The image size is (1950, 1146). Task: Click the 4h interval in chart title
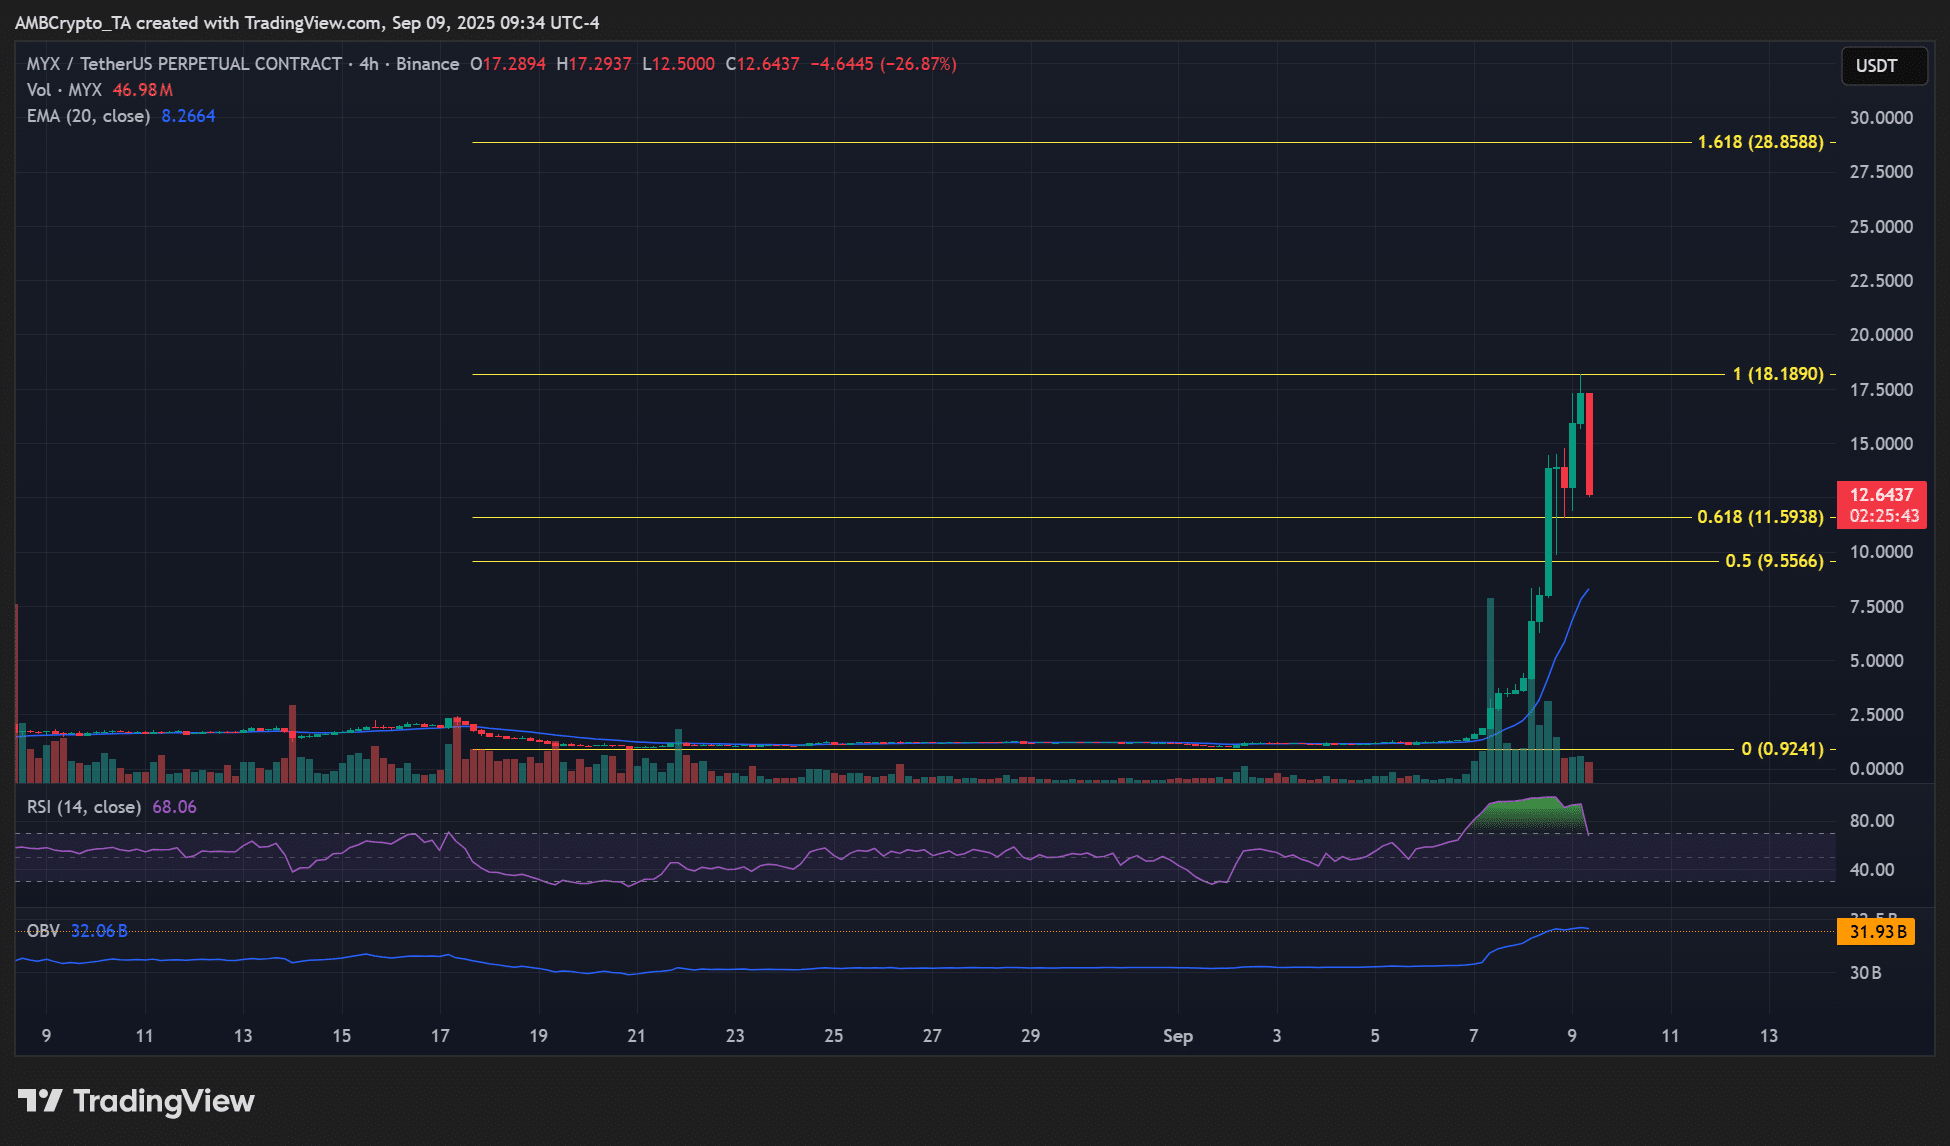pyautogui.click(x=369, y=64)
